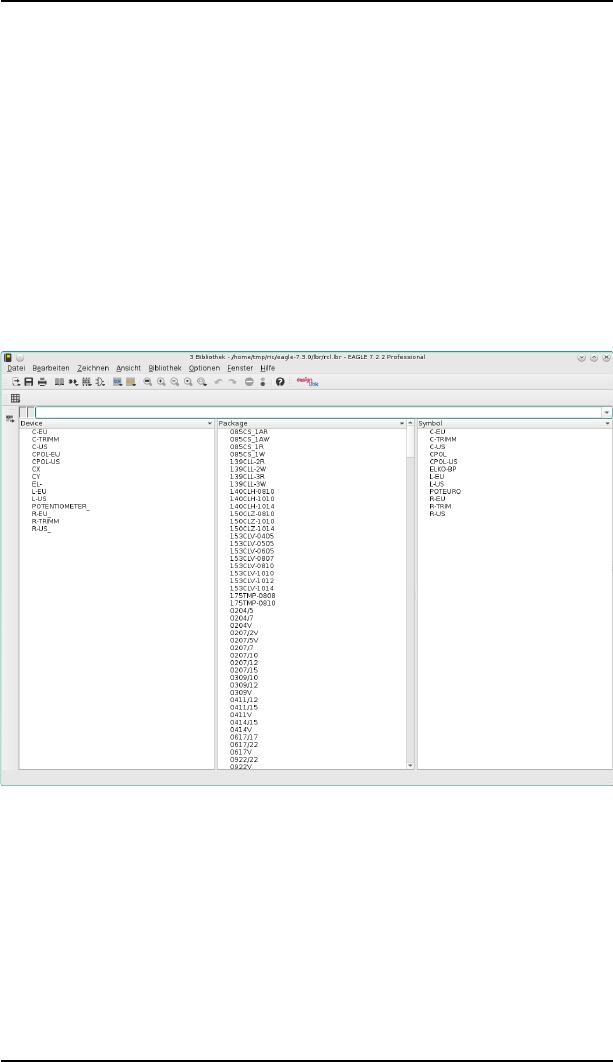Open the Zeichnen menu
The image size is (613, 1062).
click(x=93, y=368)
